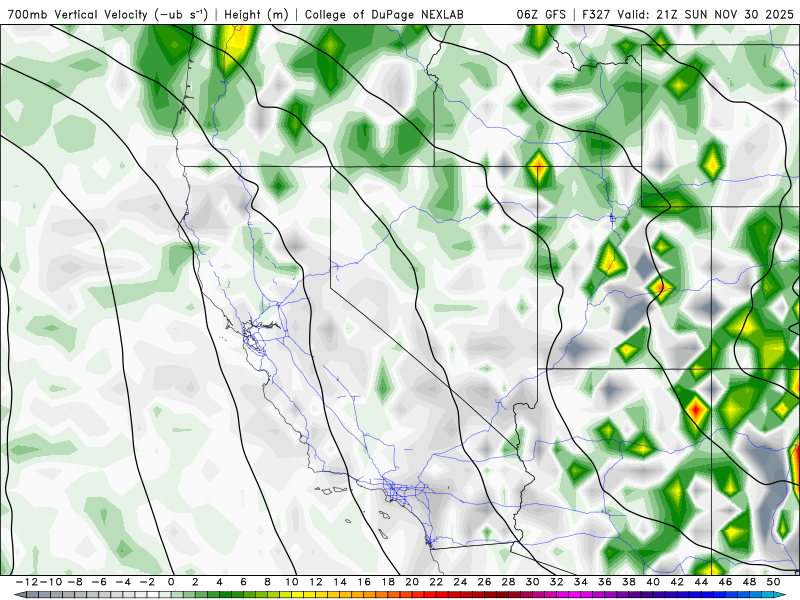Click the "36" color scale label
Screen dimensions: 800x600
coord(605,582)
